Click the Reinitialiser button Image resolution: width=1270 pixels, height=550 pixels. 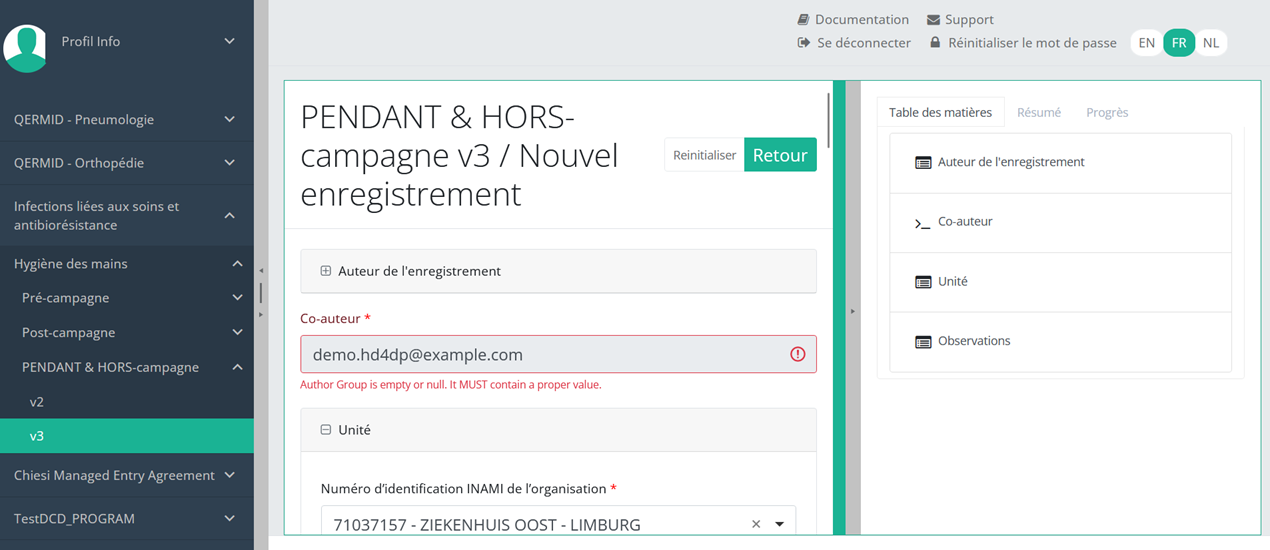click(704, 155)
